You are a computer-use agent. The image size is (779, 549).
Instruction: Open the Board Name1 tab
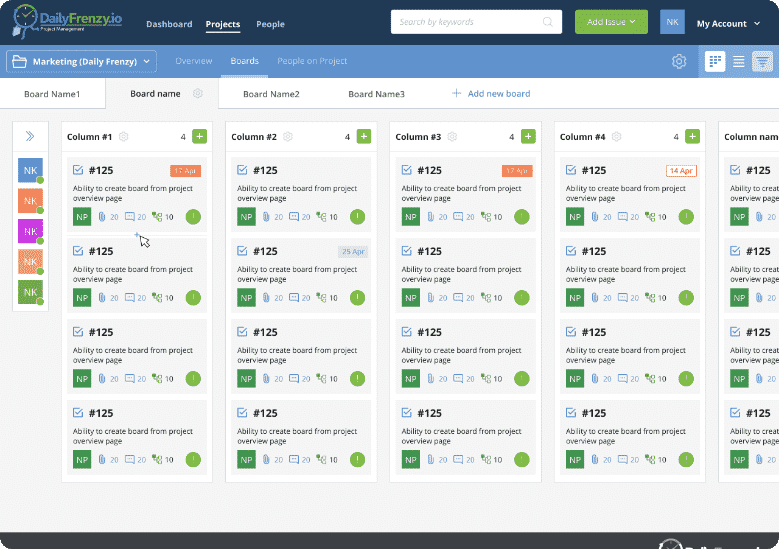[52, 94]
